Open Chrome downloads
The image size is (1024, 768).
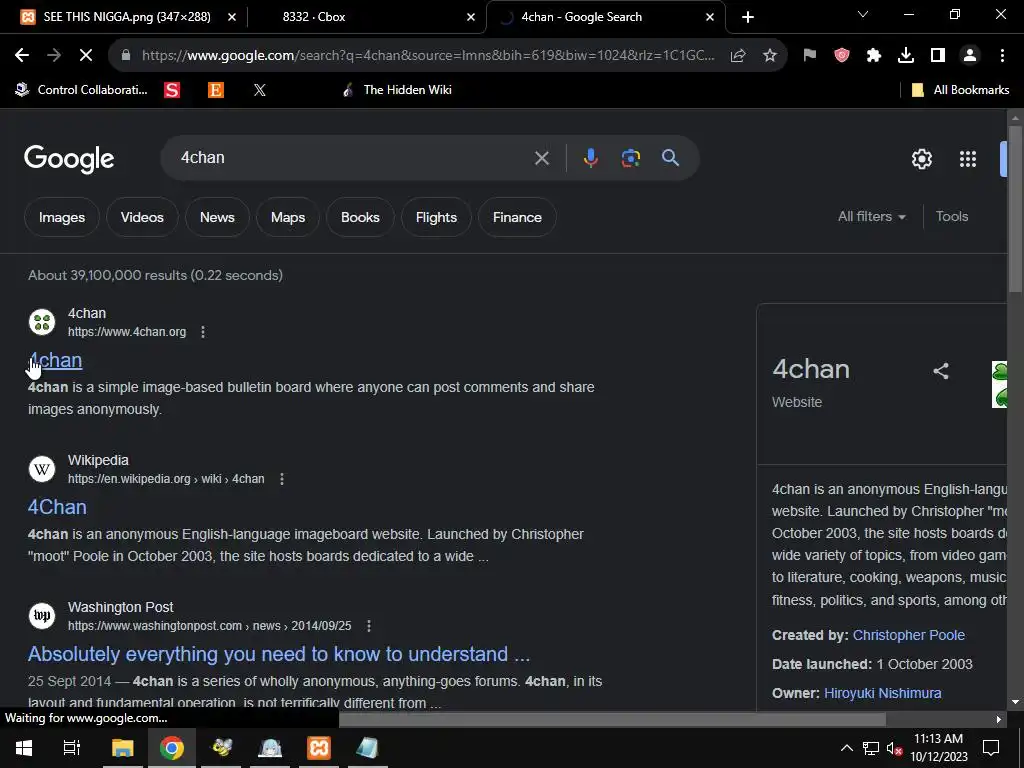pyautogui.click(x=906, y=56)
